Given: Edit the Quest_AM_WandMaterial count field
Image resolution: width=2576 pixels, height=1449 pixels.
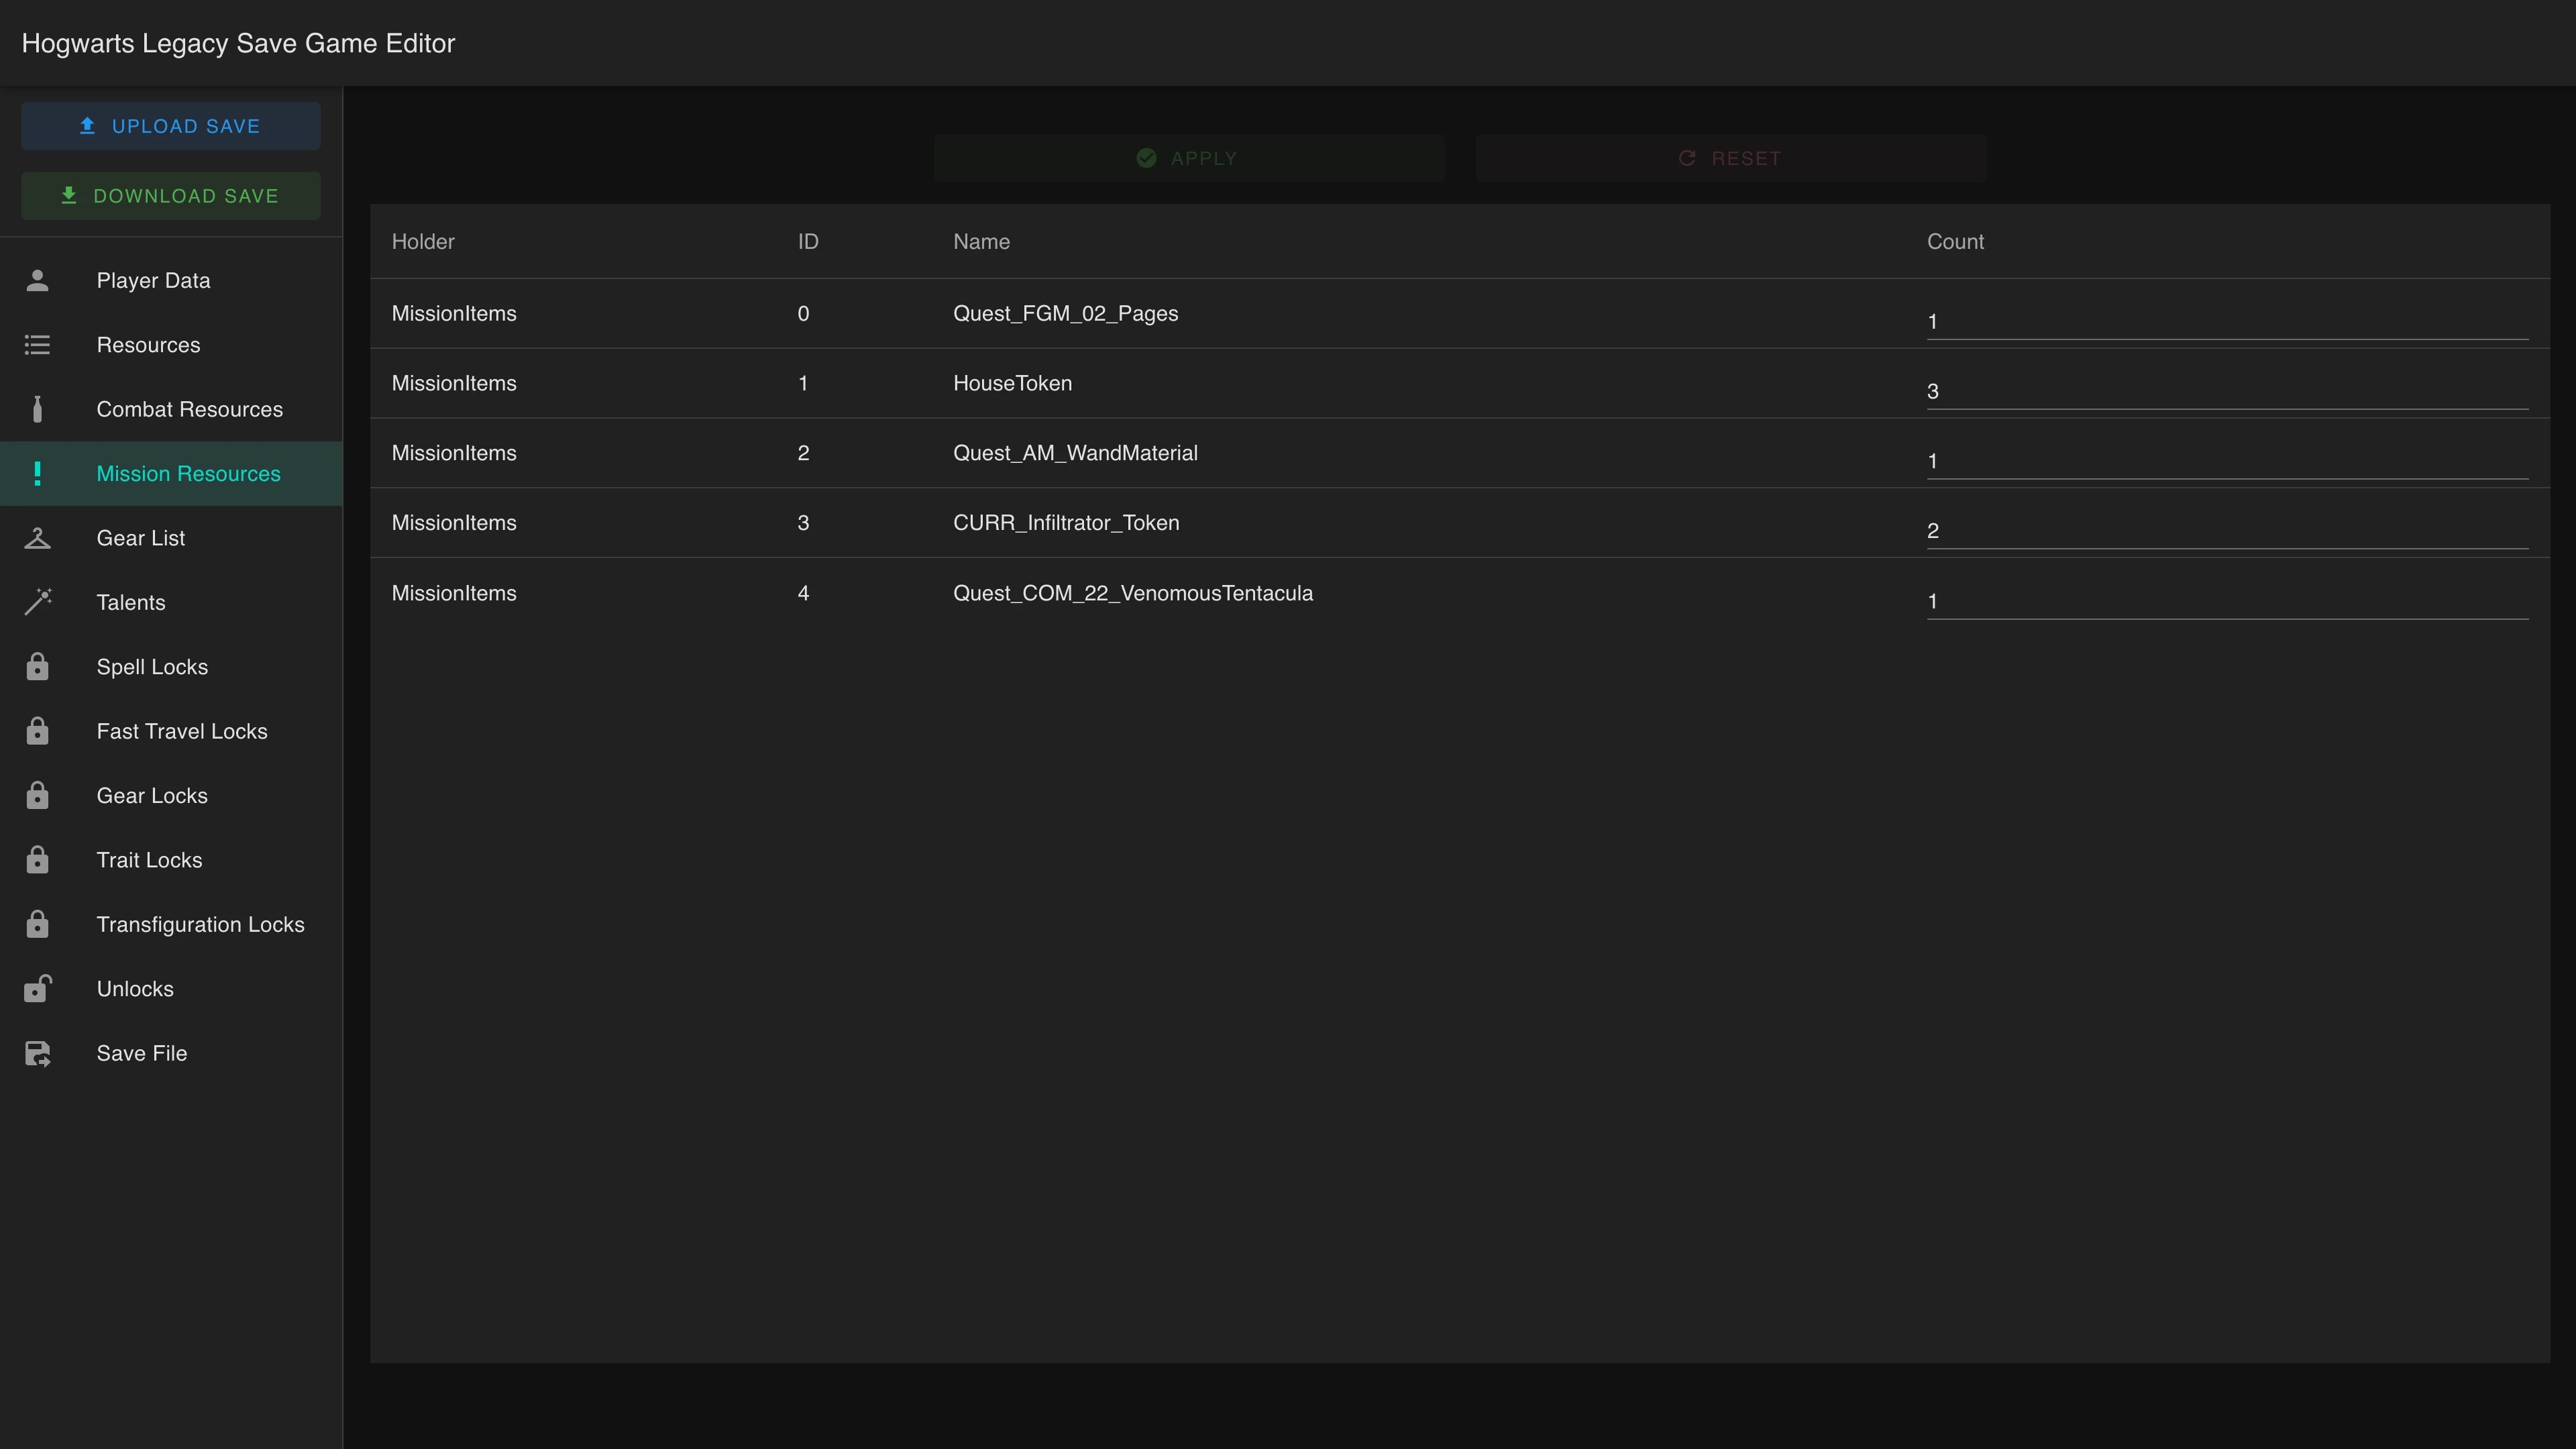Looking at the screenshot, I should coord(2227,461).
